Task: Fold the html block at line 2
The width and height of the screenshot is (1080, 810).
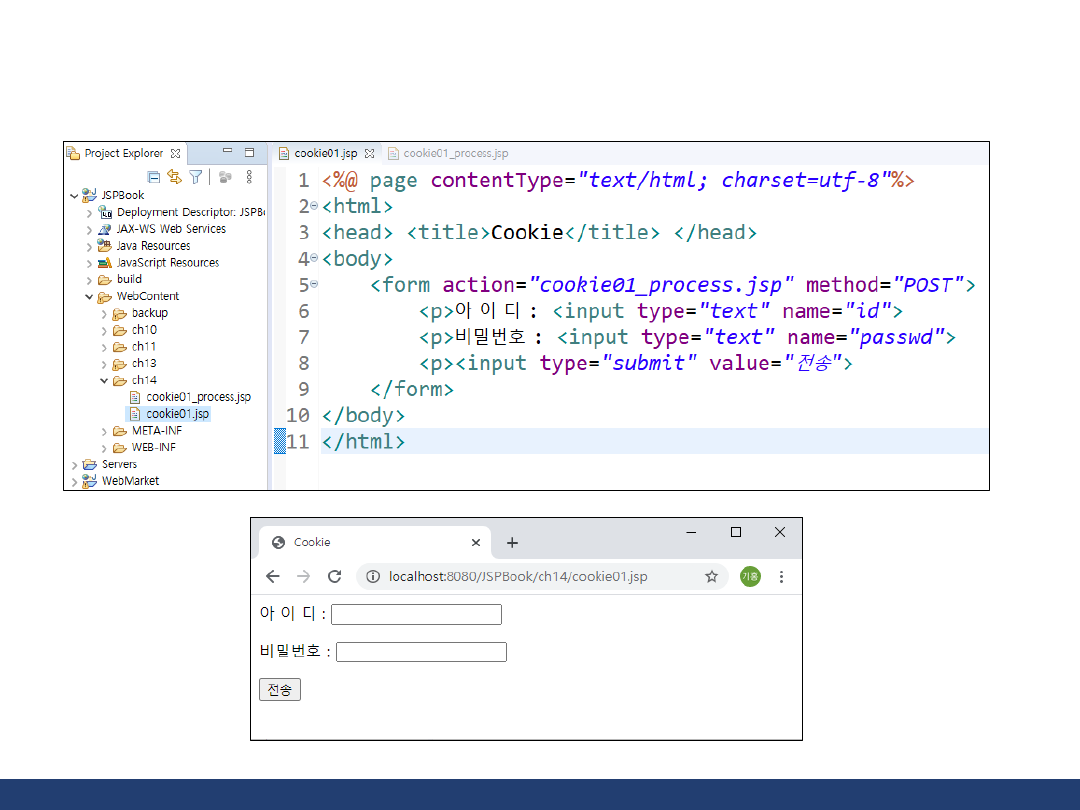Action: click(314, 205)
